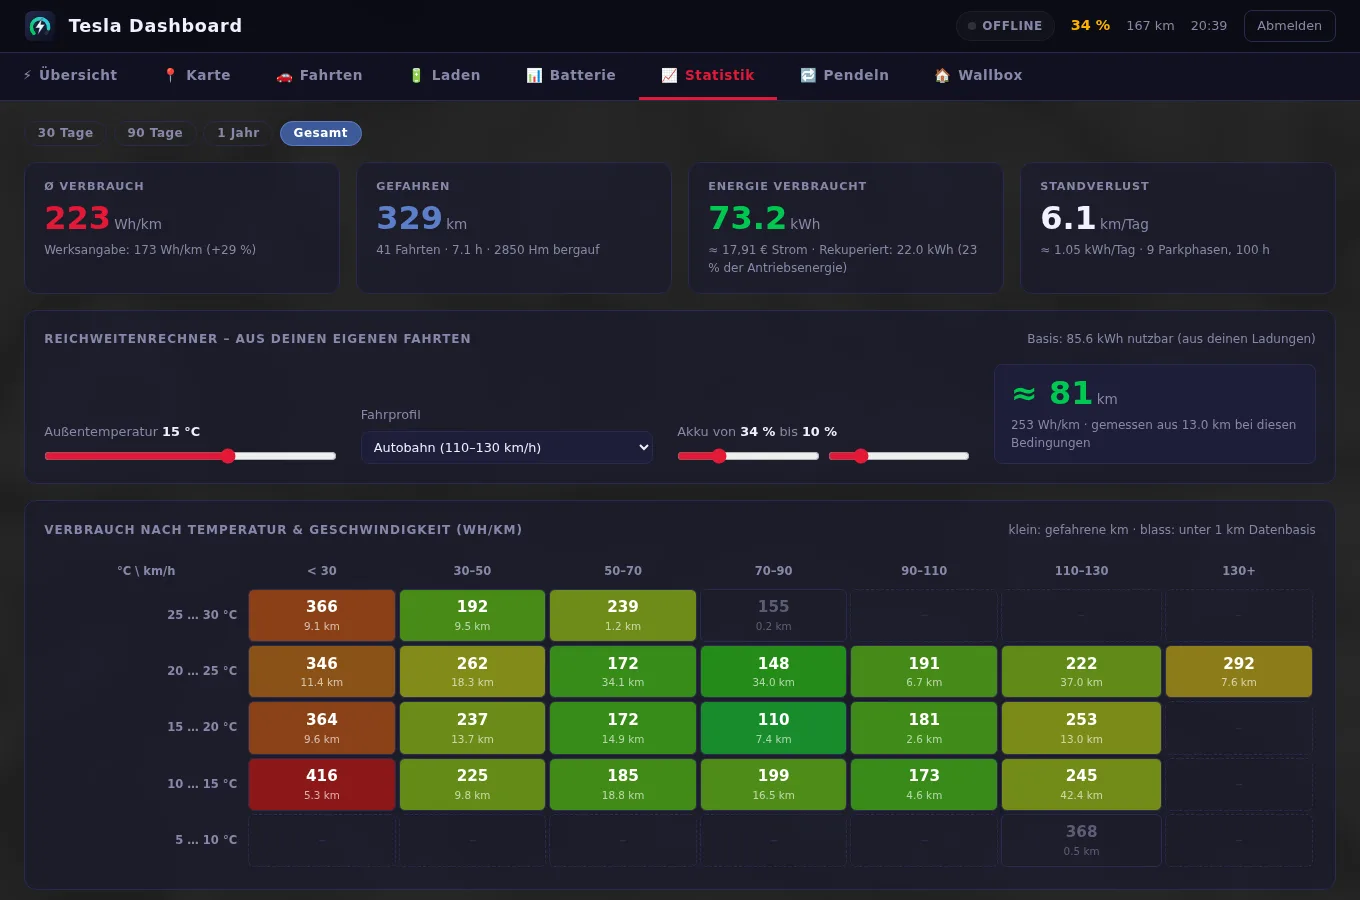Click the Akku start percentage slider handle

719,456
